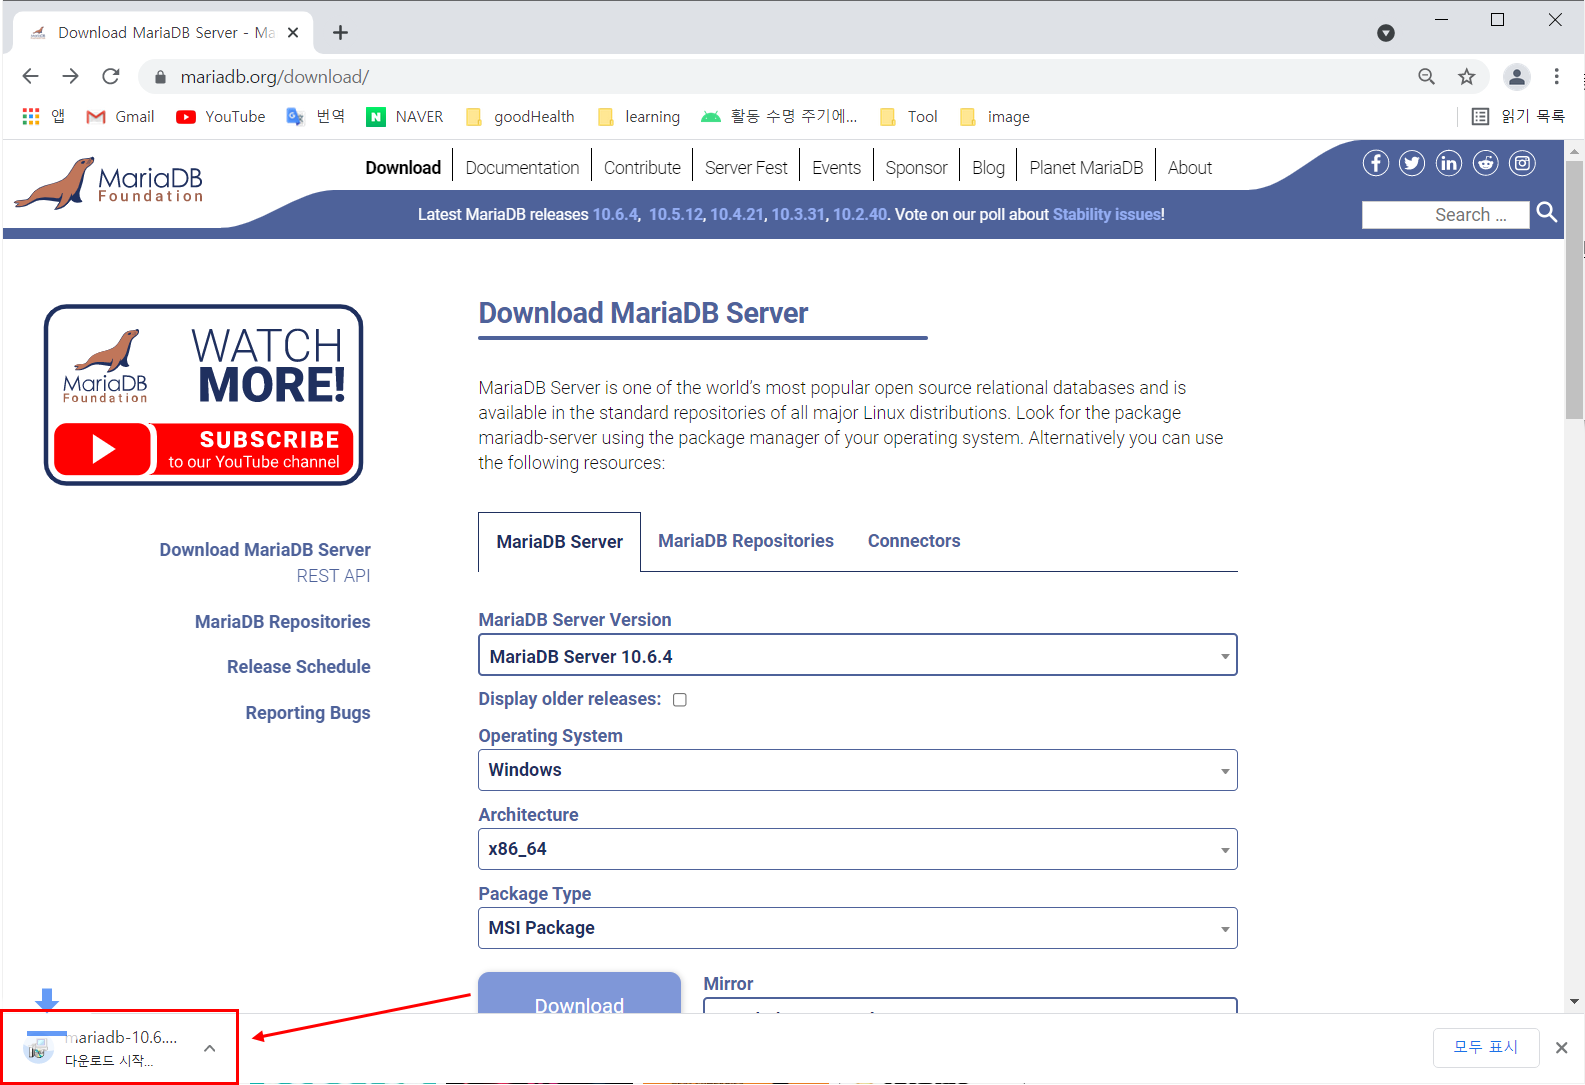
Task: Click the Watch More YouTube subscribe banner
Action: tap(203, 395)
